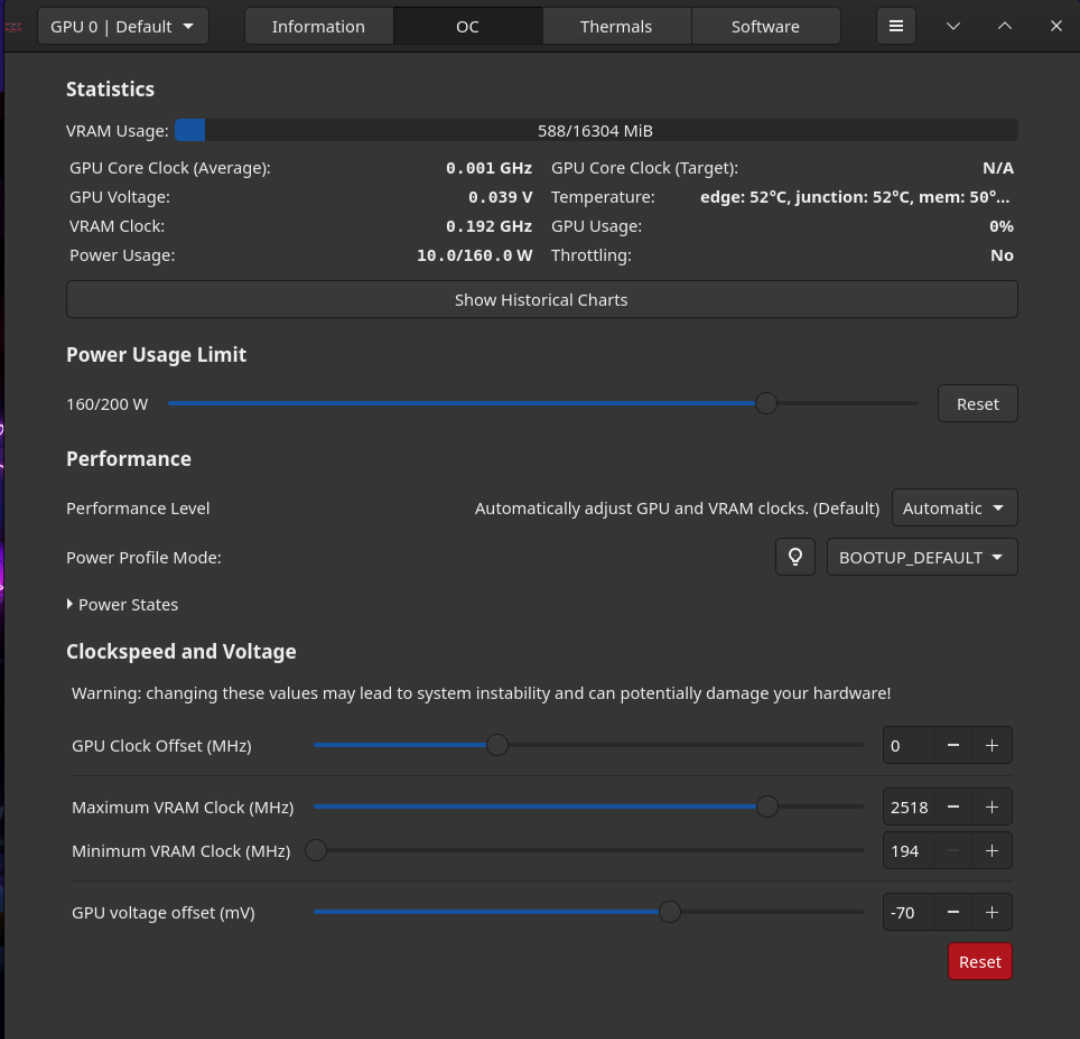Screen dimensions: 1080x1039
Task: Decrease GPU Clock Offset with minus button
Action: (953, 746)
